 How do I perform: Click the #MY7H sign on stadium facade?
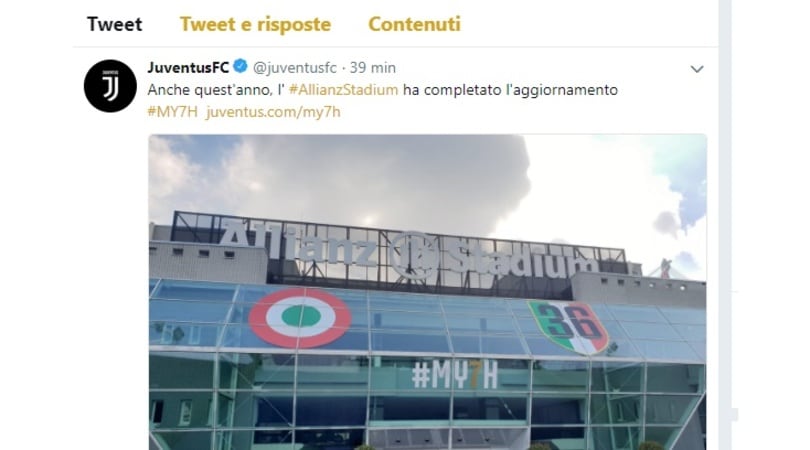(x=455, y=375)
